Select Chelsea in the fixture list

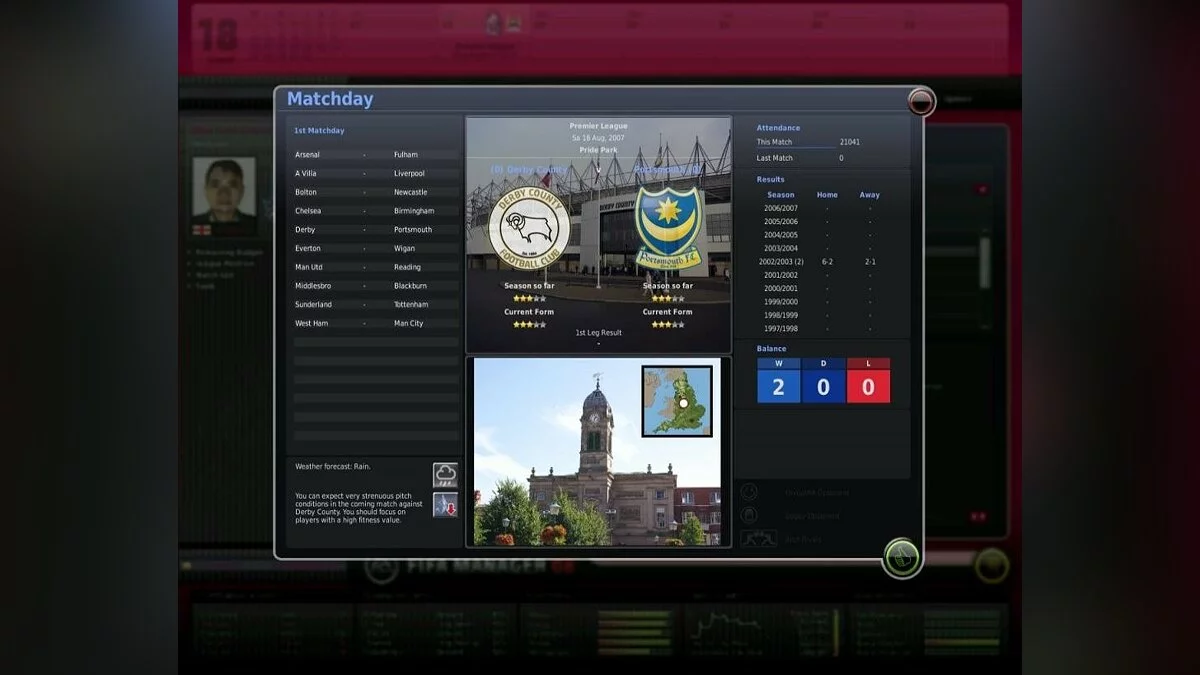click(307, 211)
